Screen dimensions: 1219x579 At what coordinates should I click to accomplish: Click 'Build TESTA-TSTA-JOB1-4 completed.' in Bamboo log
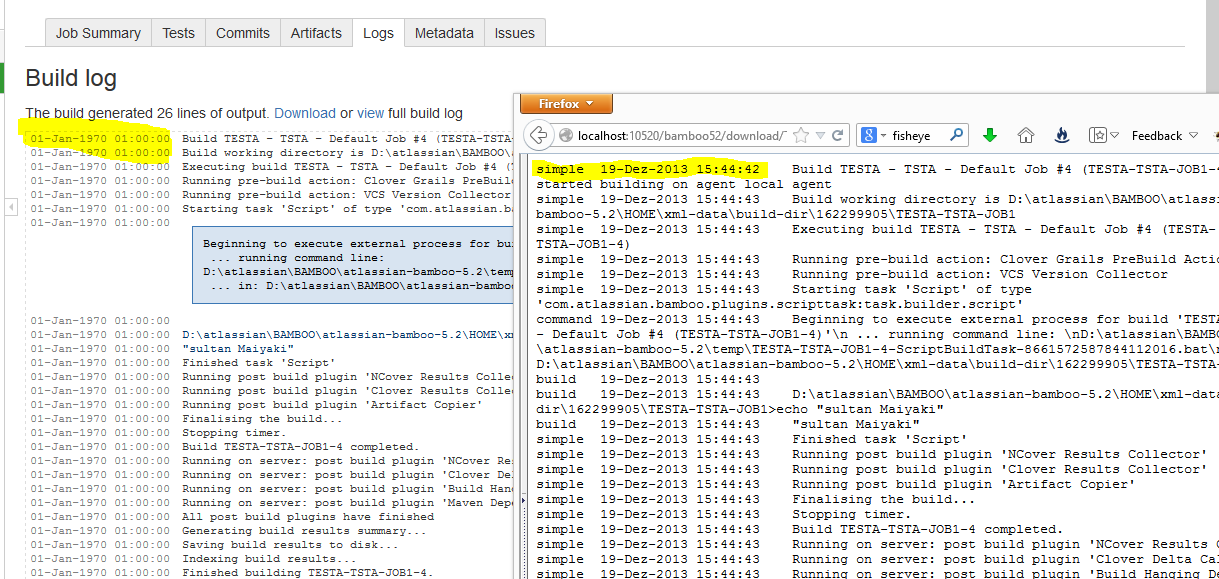(300, 447)
